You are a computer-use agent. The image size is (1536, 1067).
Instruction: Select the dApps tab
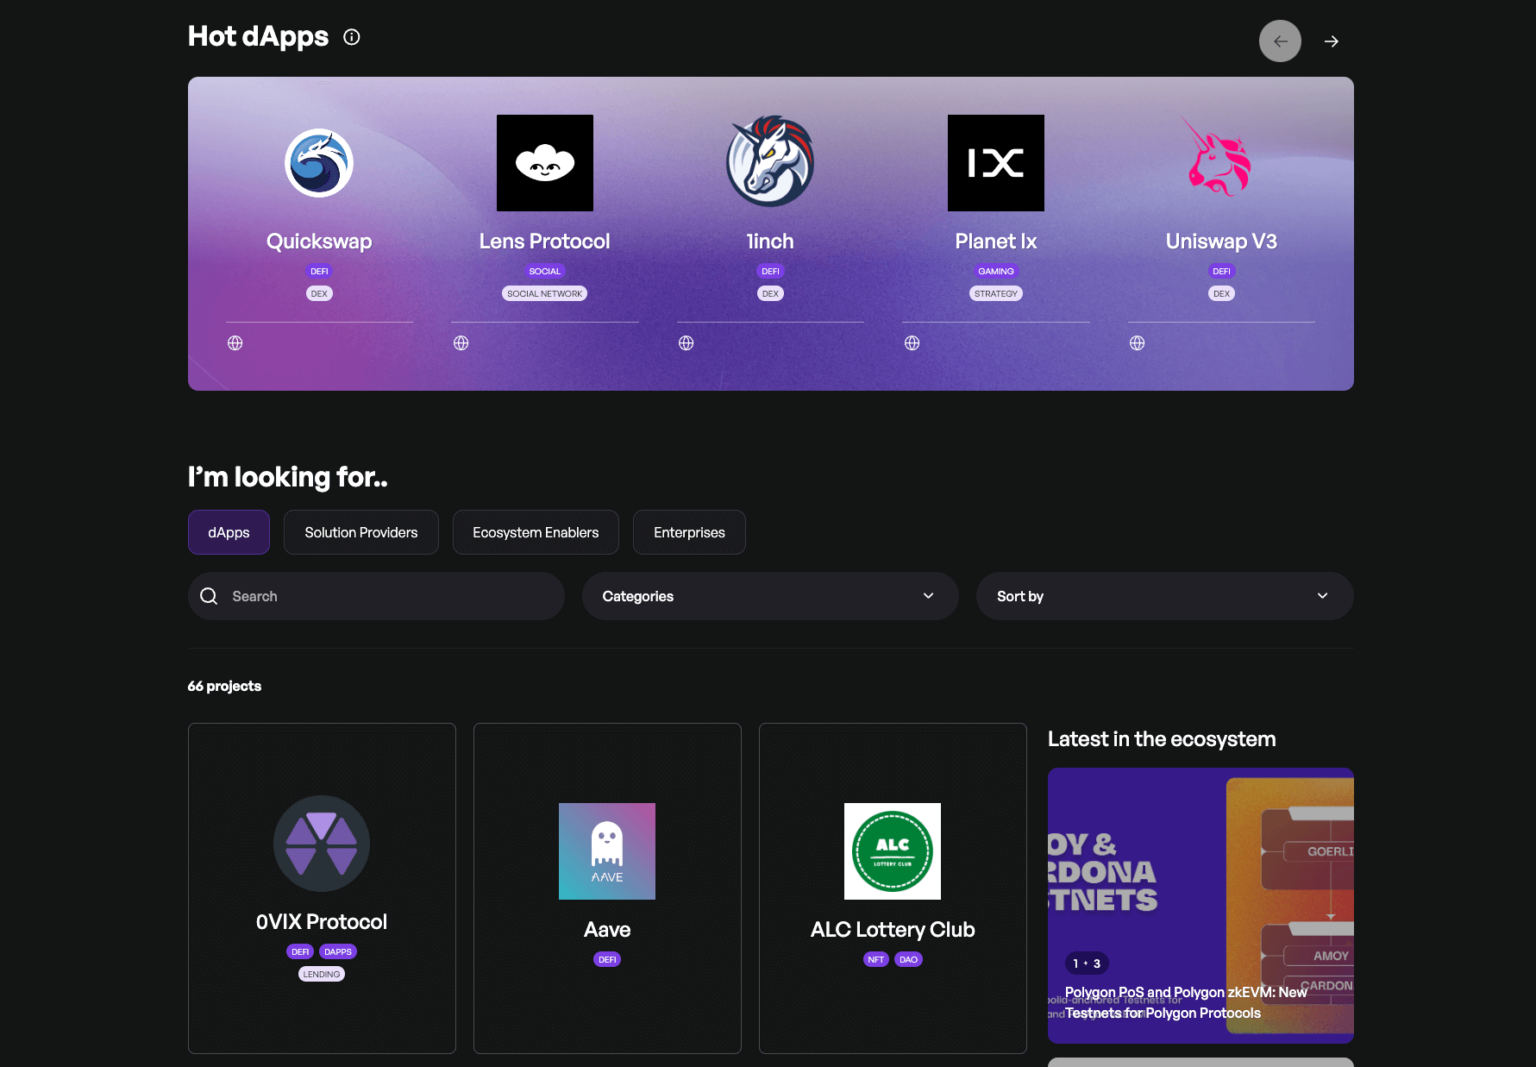coord(228,532)
